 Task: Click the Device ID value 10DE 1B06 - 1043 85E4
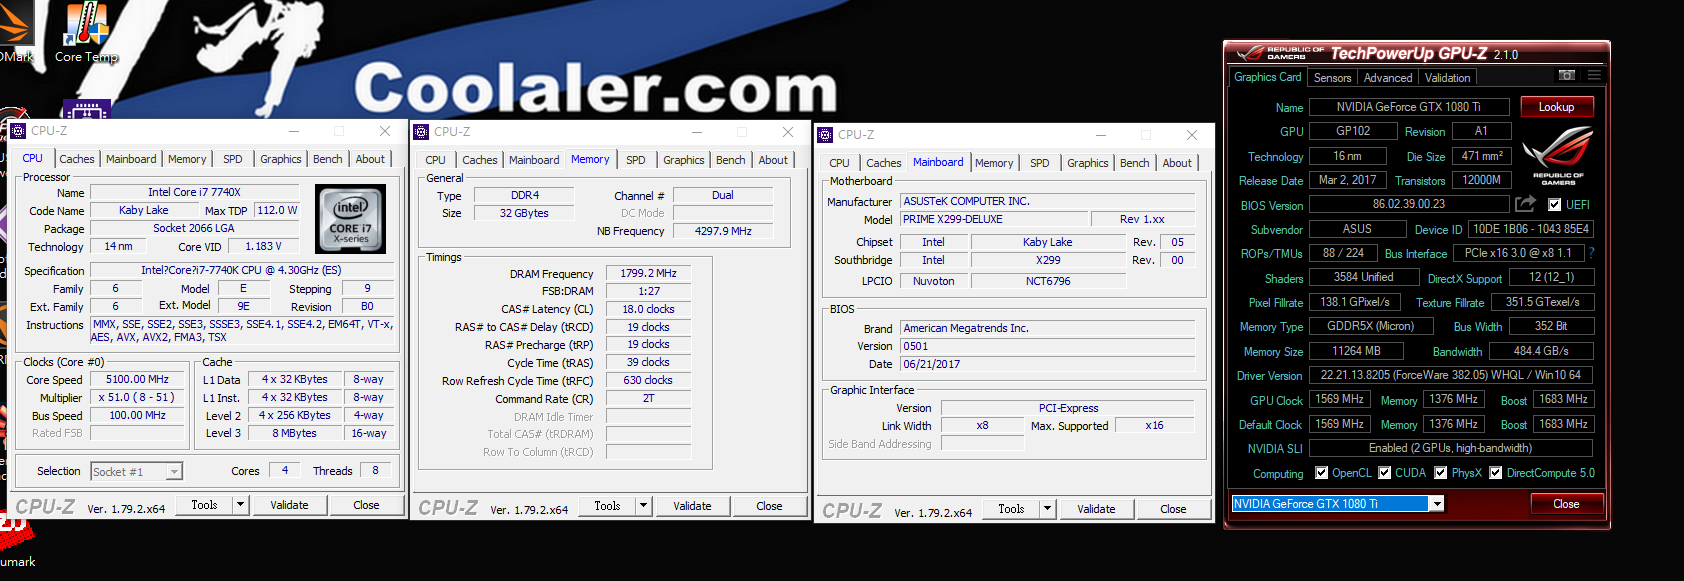[x=1531, y=229]
